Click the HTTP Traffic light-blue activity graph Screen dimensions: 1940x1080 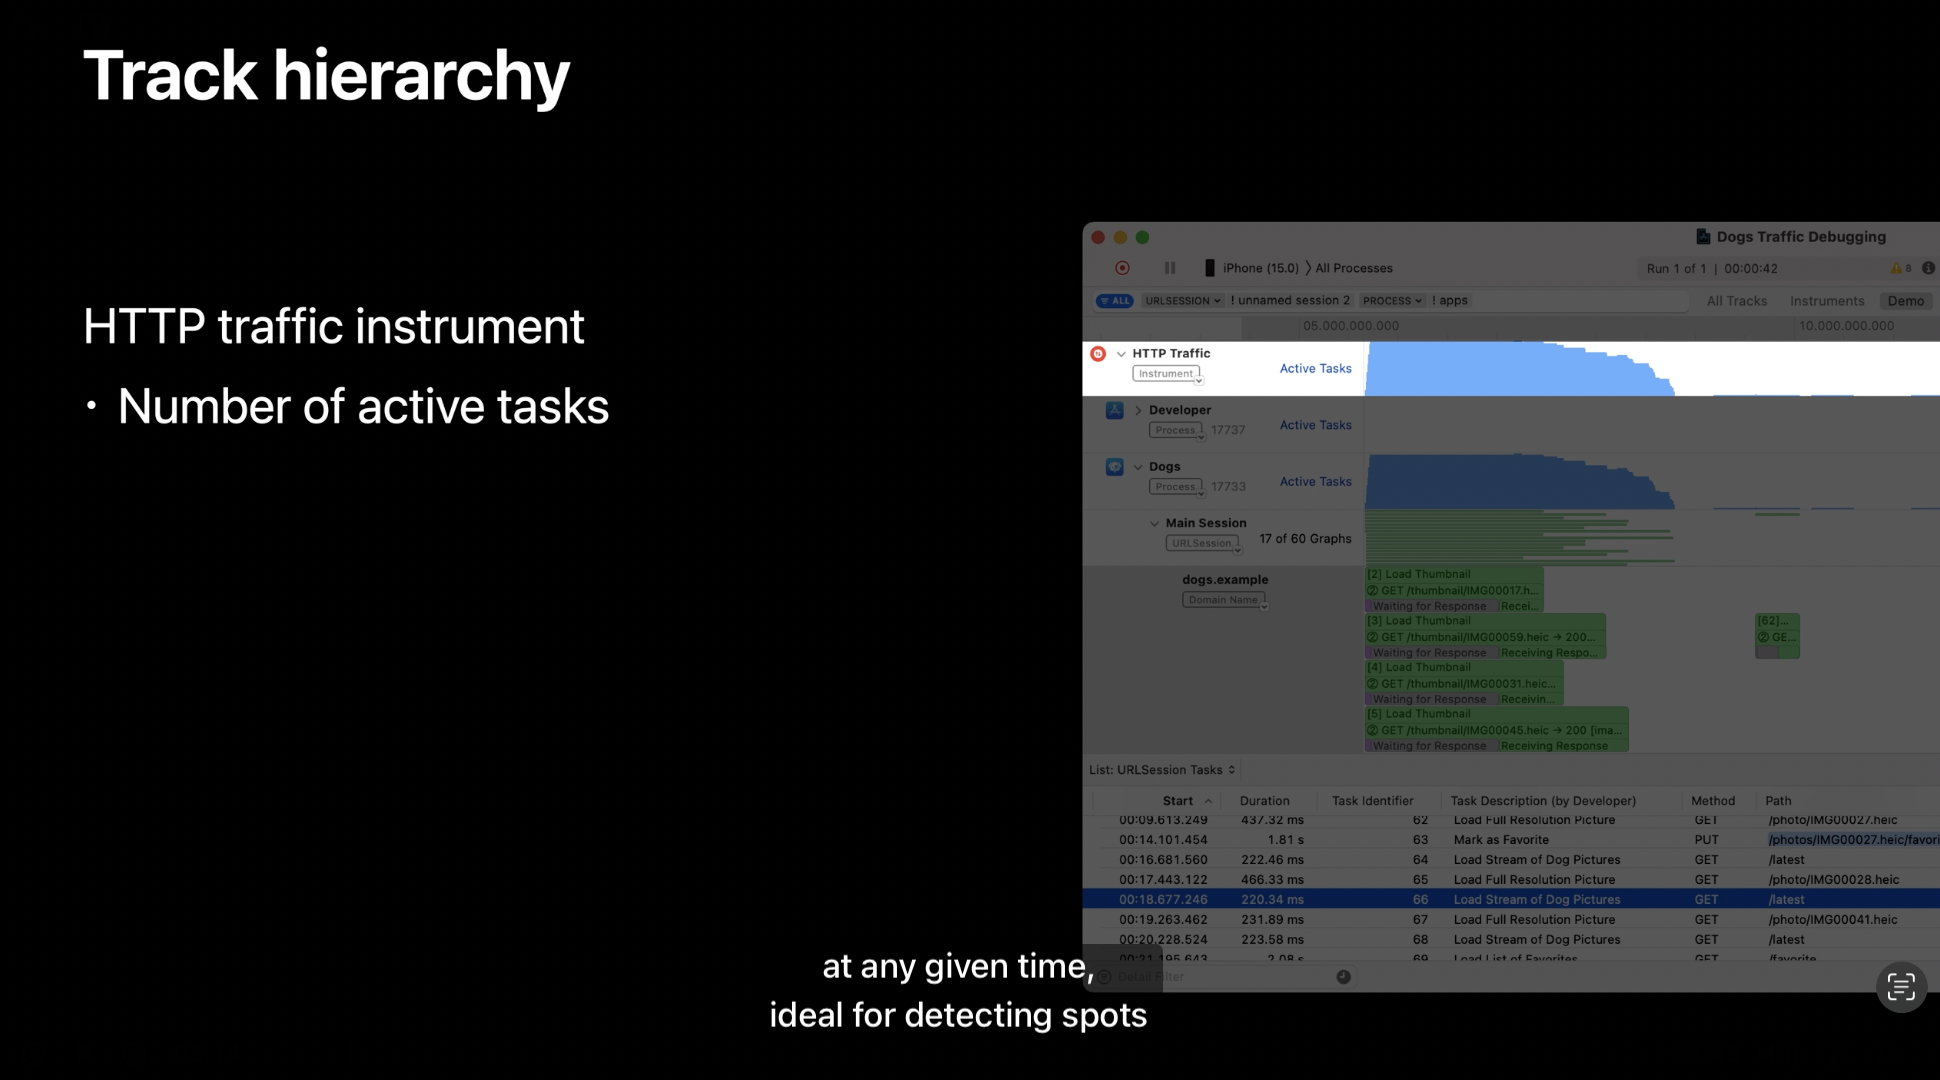point(1520,369)
